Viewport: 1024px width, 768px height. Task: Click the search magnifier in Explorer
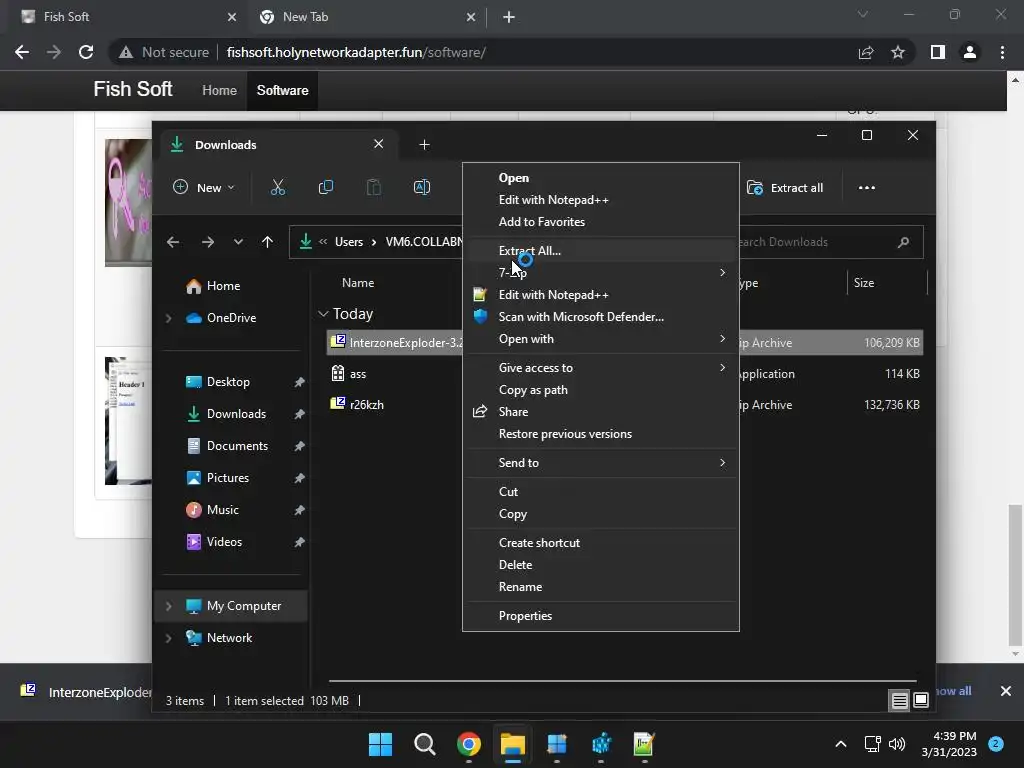pyautogui.click(x=903, y=242)
